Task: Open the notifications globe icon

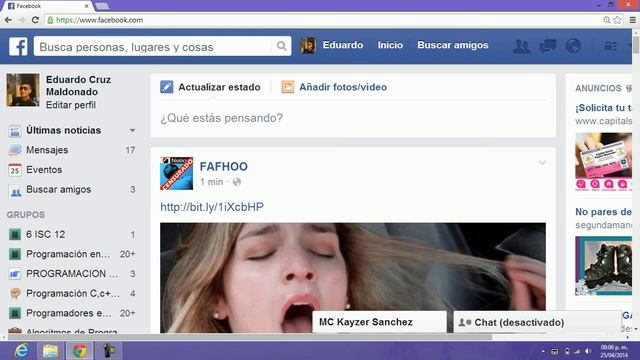Action: (x=573, y=46)
